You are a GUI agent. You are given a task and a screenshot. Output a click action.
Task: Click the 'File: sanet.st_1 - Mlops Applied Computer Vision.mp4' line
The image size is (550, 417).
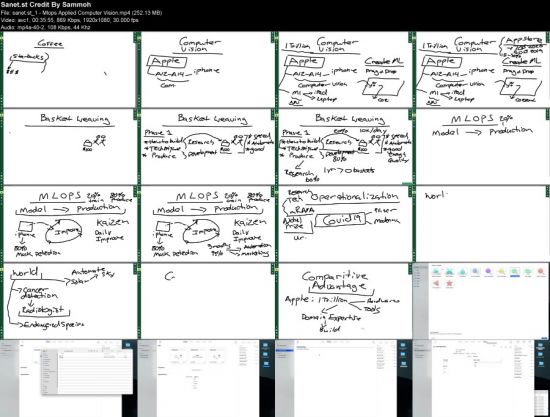[x=81, y=13]
